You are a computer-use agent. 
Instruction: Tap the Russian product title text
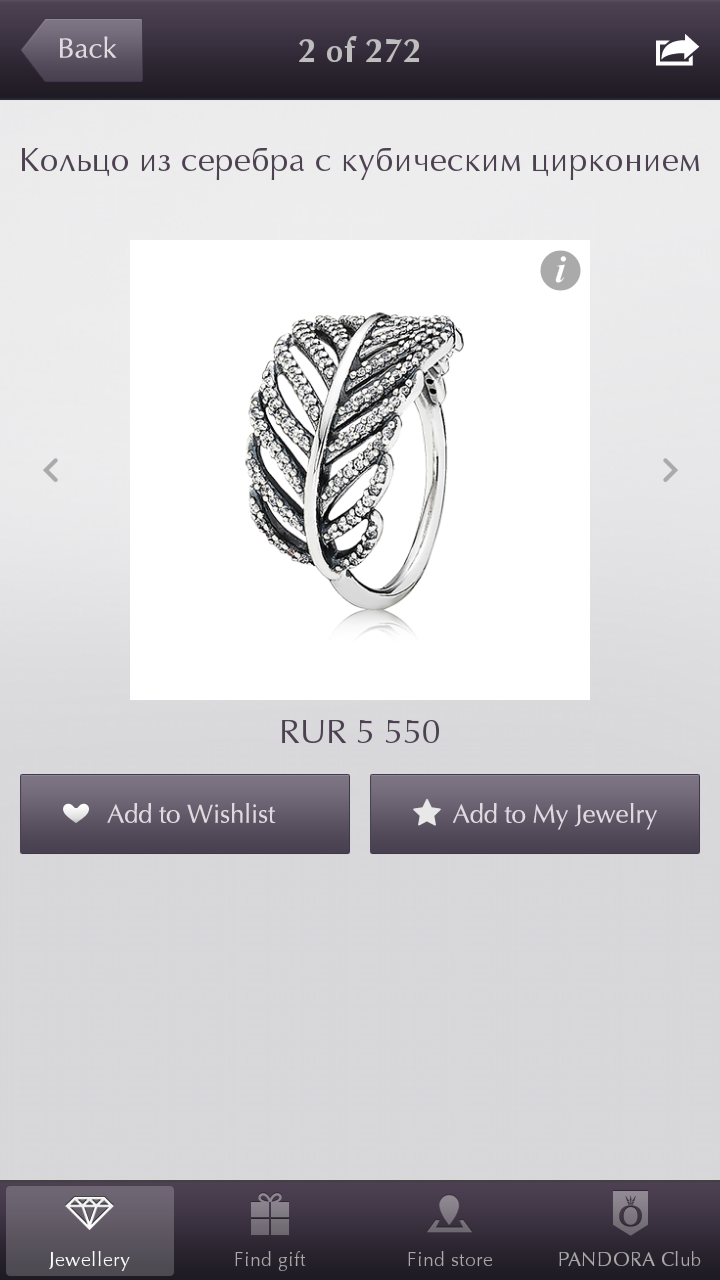[360, 161]
